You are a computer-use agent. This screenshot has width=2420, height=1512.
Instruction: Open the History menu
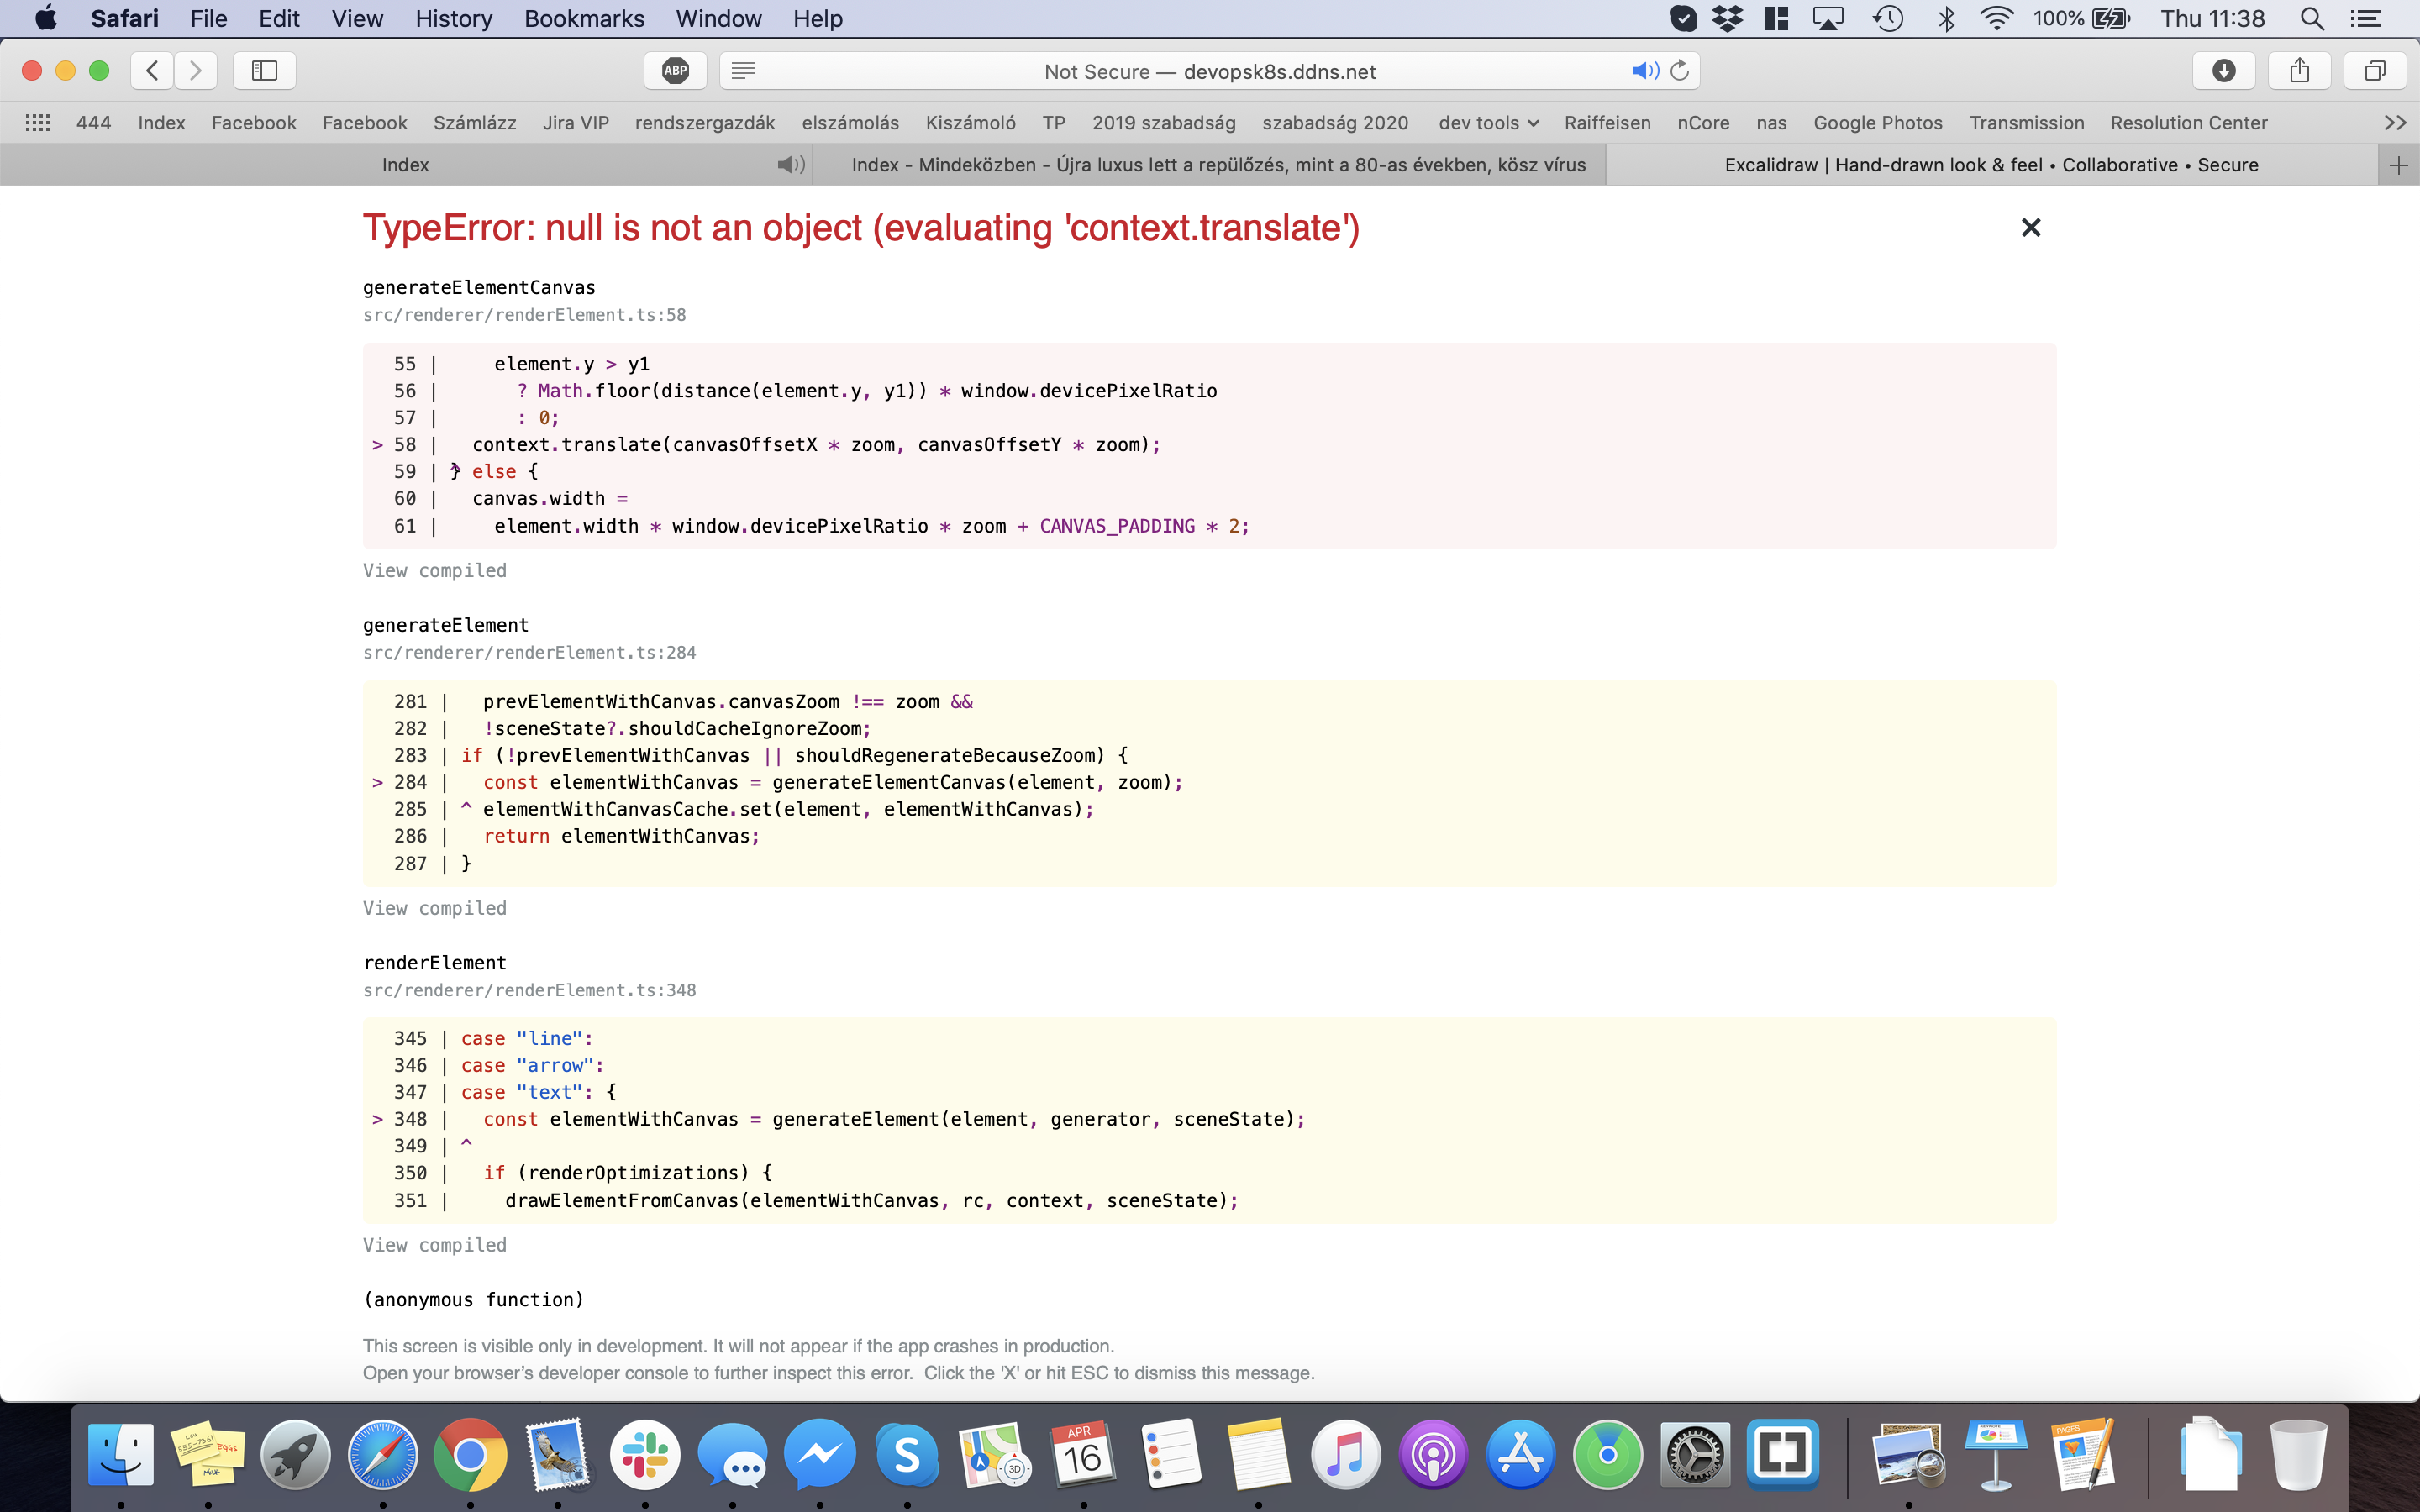click(x=454, y=18)
